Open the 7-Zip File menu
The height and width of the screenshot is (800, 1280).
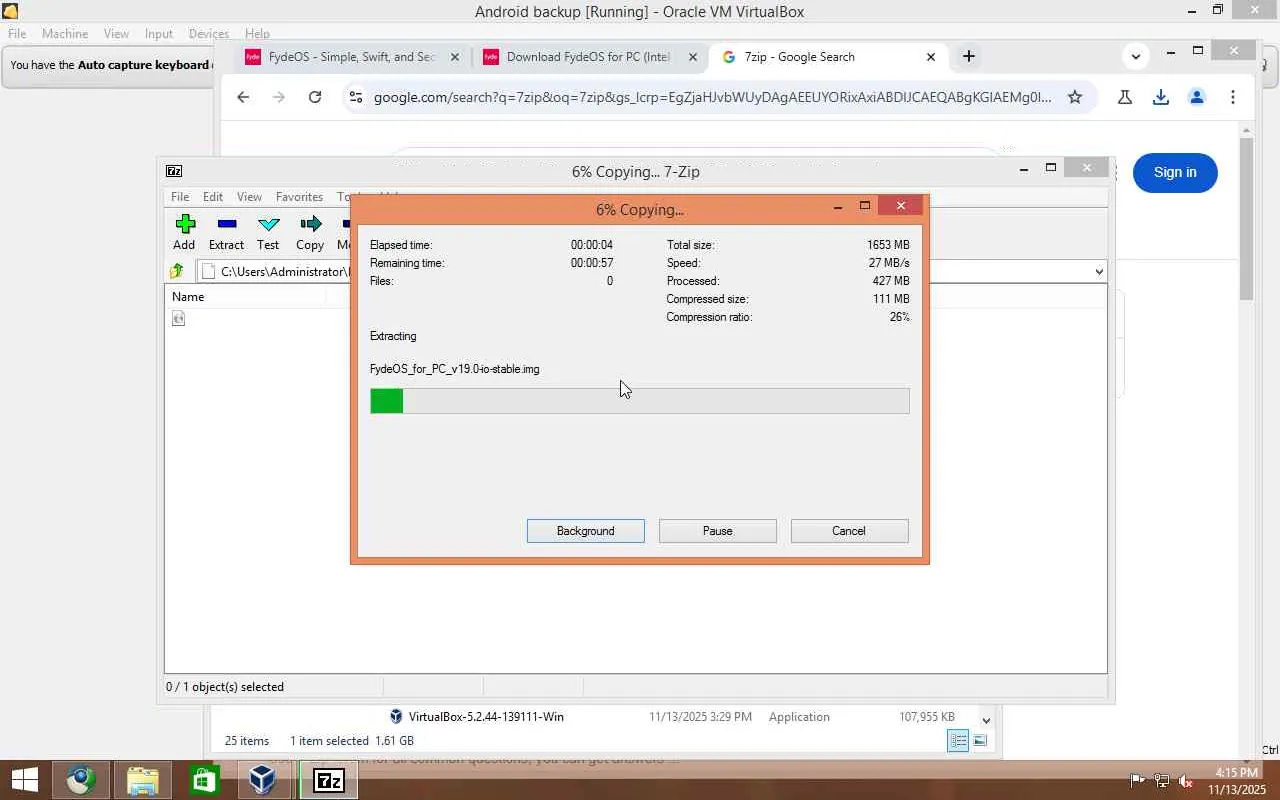click(180, 197)
